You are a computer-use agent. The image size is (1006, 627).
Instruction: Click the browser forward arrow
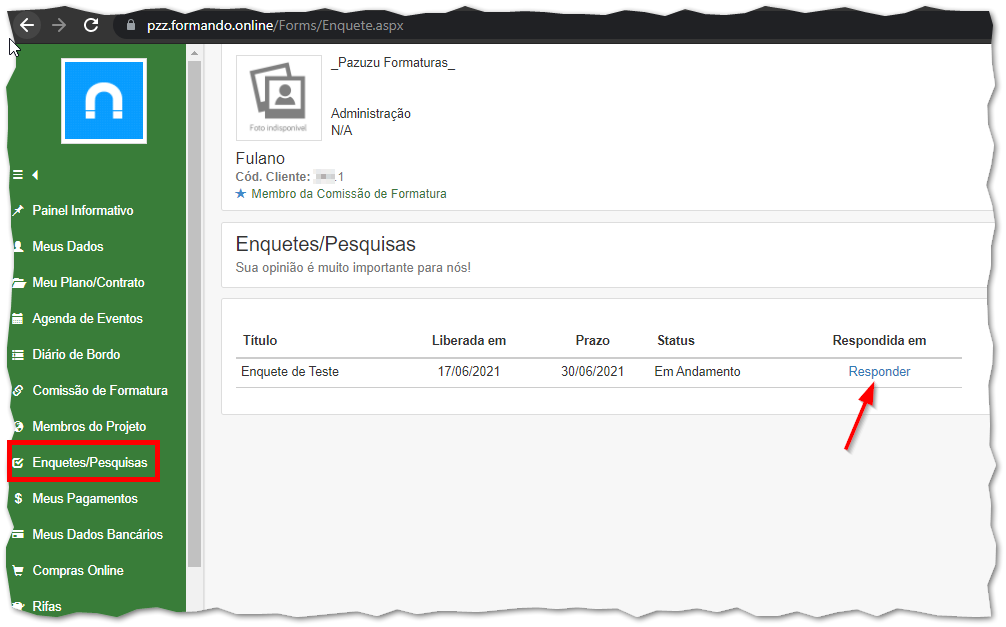pos(59,25)
